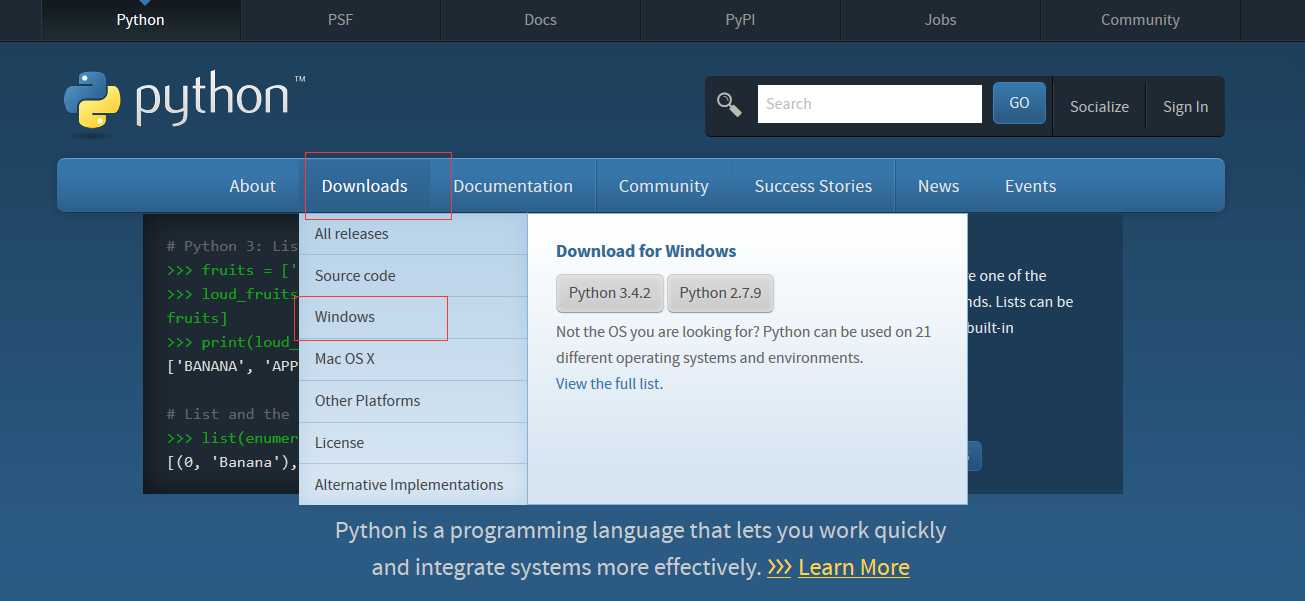Open the Community top bar tab

point(1140,20)
